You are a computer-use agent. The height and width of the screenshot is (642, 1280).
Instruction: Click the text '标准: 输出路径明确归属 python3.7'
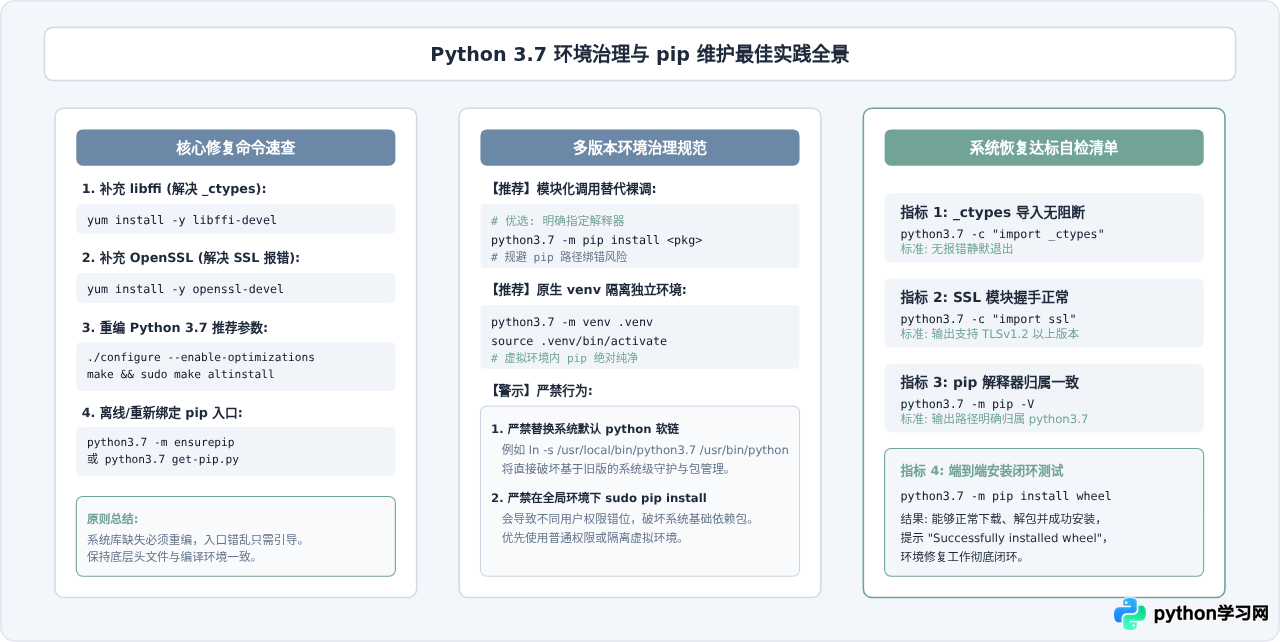click(994, 419)
